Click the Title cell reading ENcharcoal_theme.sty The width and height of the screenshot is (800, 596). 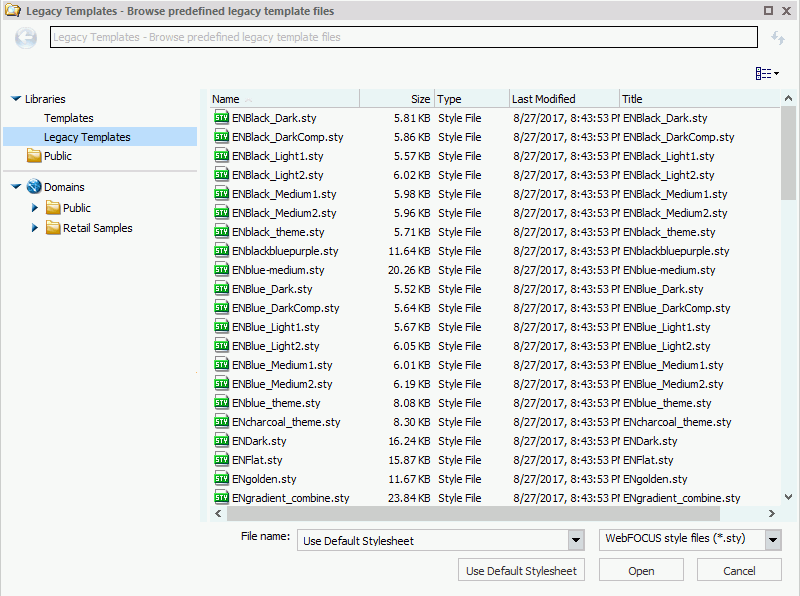tap(677, 422)
